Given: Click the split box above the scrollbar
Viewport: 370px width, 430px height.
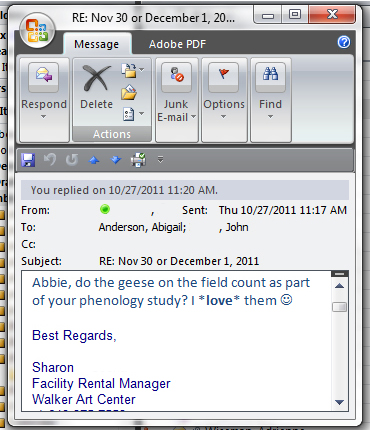Looking at the screenshot, I should click(340, 274).
